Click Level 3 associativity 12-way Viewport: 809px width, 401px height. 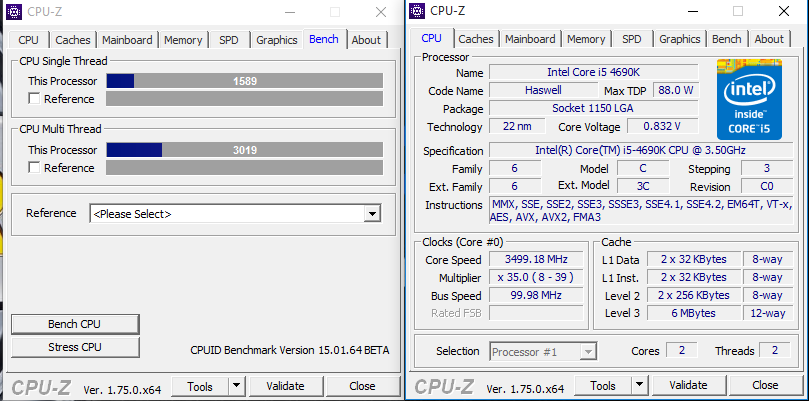click(768, 313)
